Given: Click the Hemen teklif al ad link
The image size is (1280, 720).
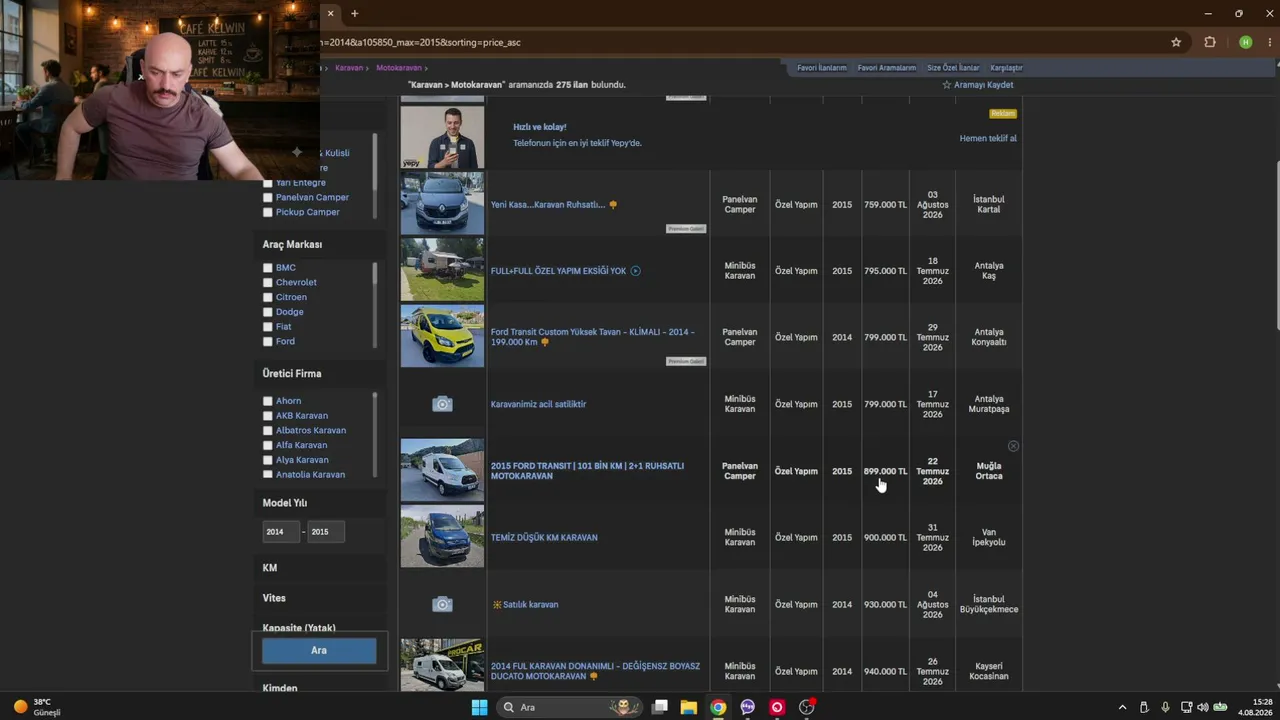Looking at the screenshot, I should point(988,138).
